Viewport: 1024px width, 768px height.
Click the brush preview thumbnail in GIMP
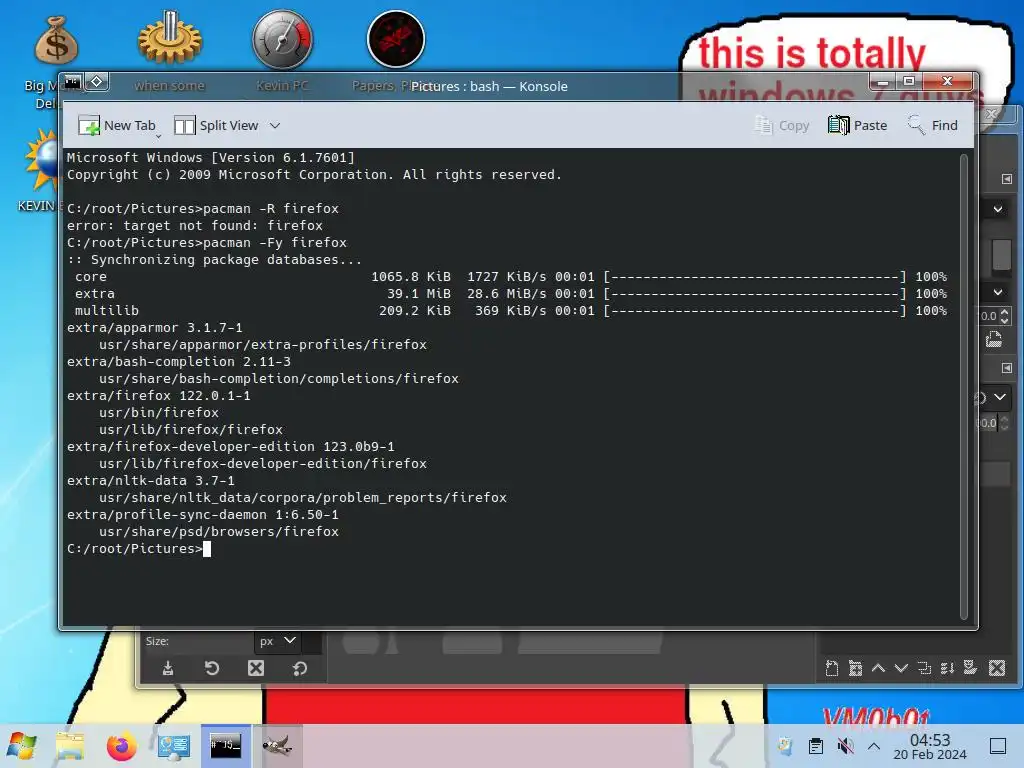click(1001, 255)
